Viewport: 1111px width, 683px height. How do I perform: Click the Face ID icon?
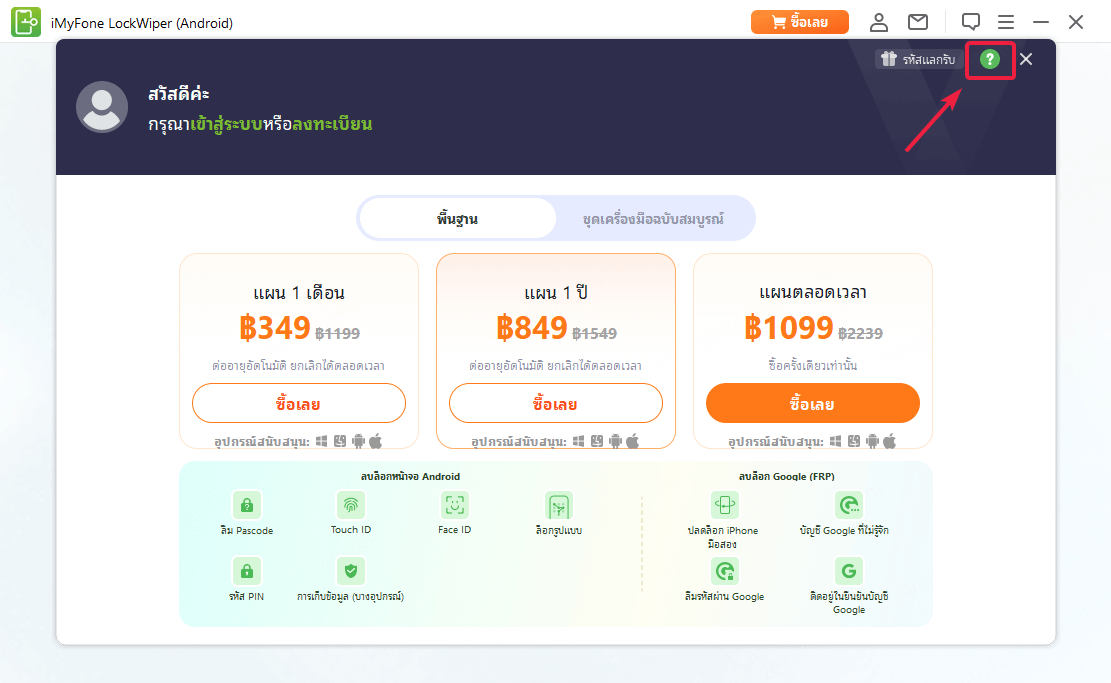pyautogui.click(x=454, y=505)
